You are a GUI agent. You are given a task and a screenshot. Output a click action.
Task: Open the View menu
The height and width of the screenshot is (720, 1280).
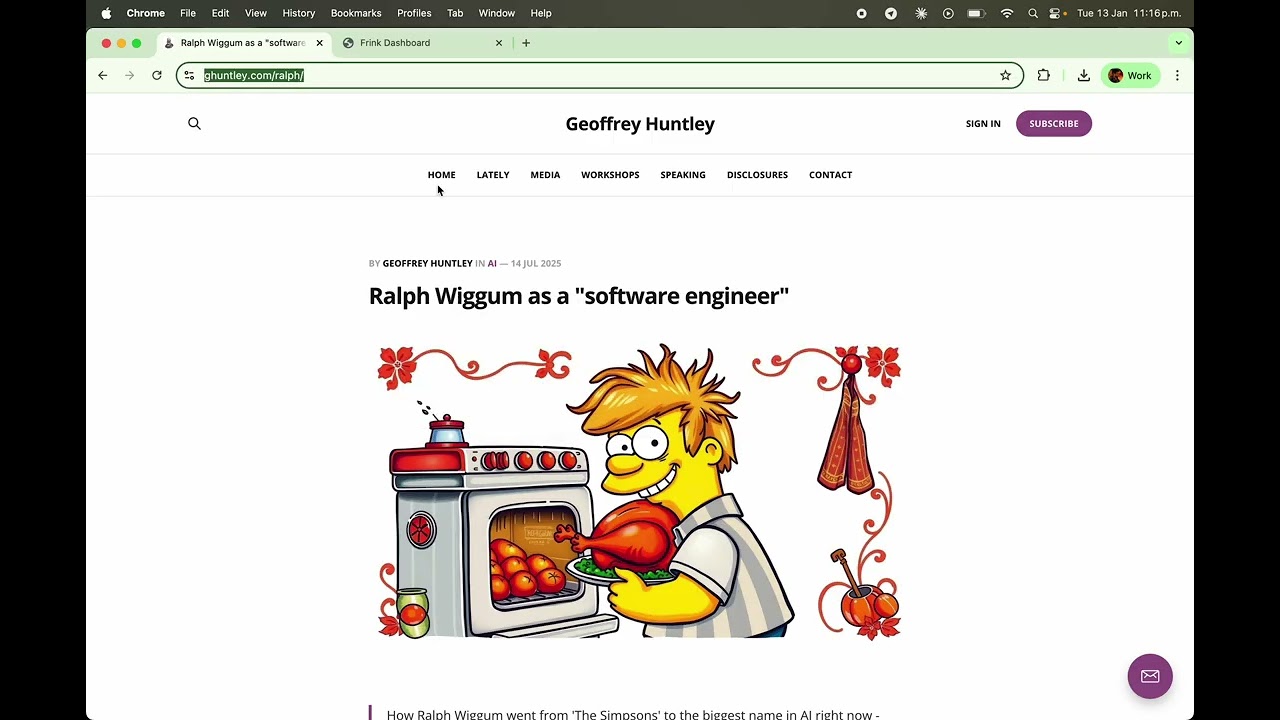(x=256, y=13)
